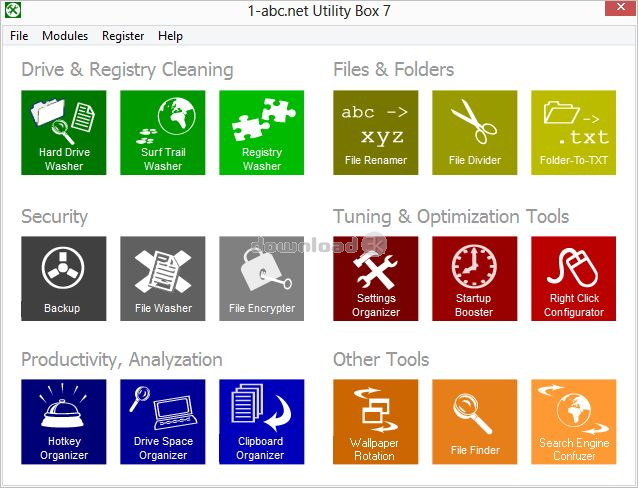Open the File Divider scissors tile
Image resolution: width=638 pixels, height=488 pixels.
474,133
